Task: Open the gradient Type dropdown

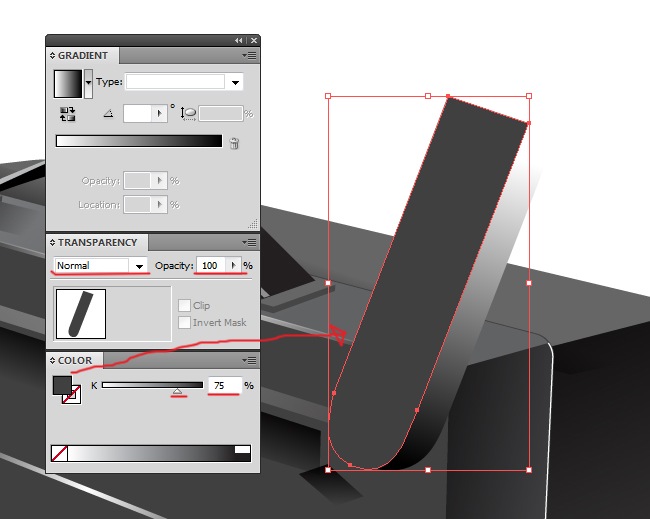Action: 235,82
